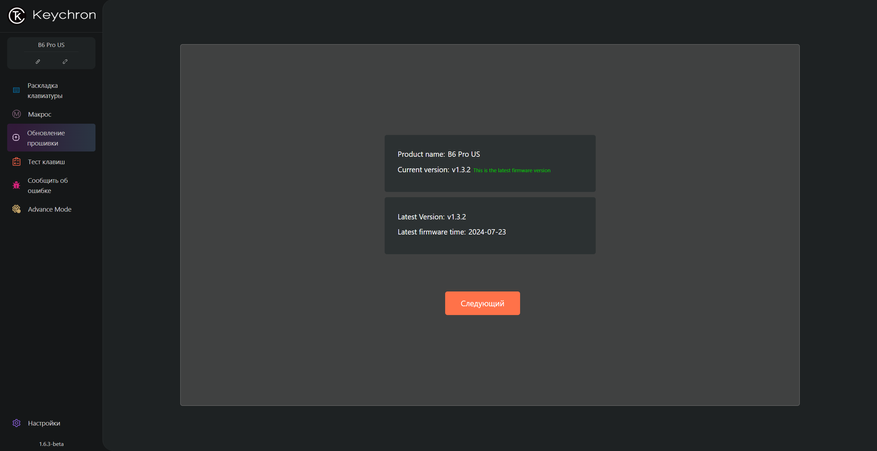The height and width of the screenshot is (451, 877).
Task: Click the Keychron logo icon
Action: click(17, 16)
